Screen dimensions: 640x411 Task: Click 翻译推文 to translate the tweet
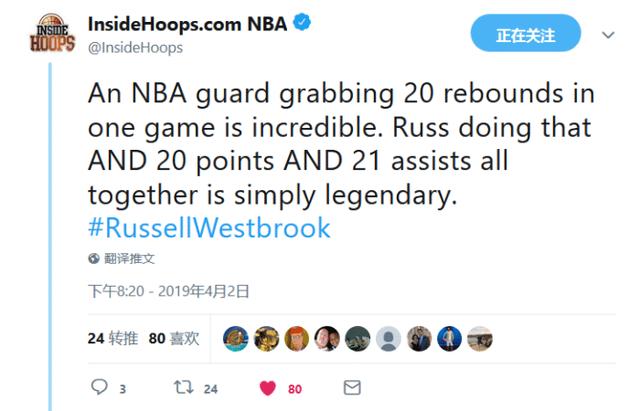coord(129,258)
